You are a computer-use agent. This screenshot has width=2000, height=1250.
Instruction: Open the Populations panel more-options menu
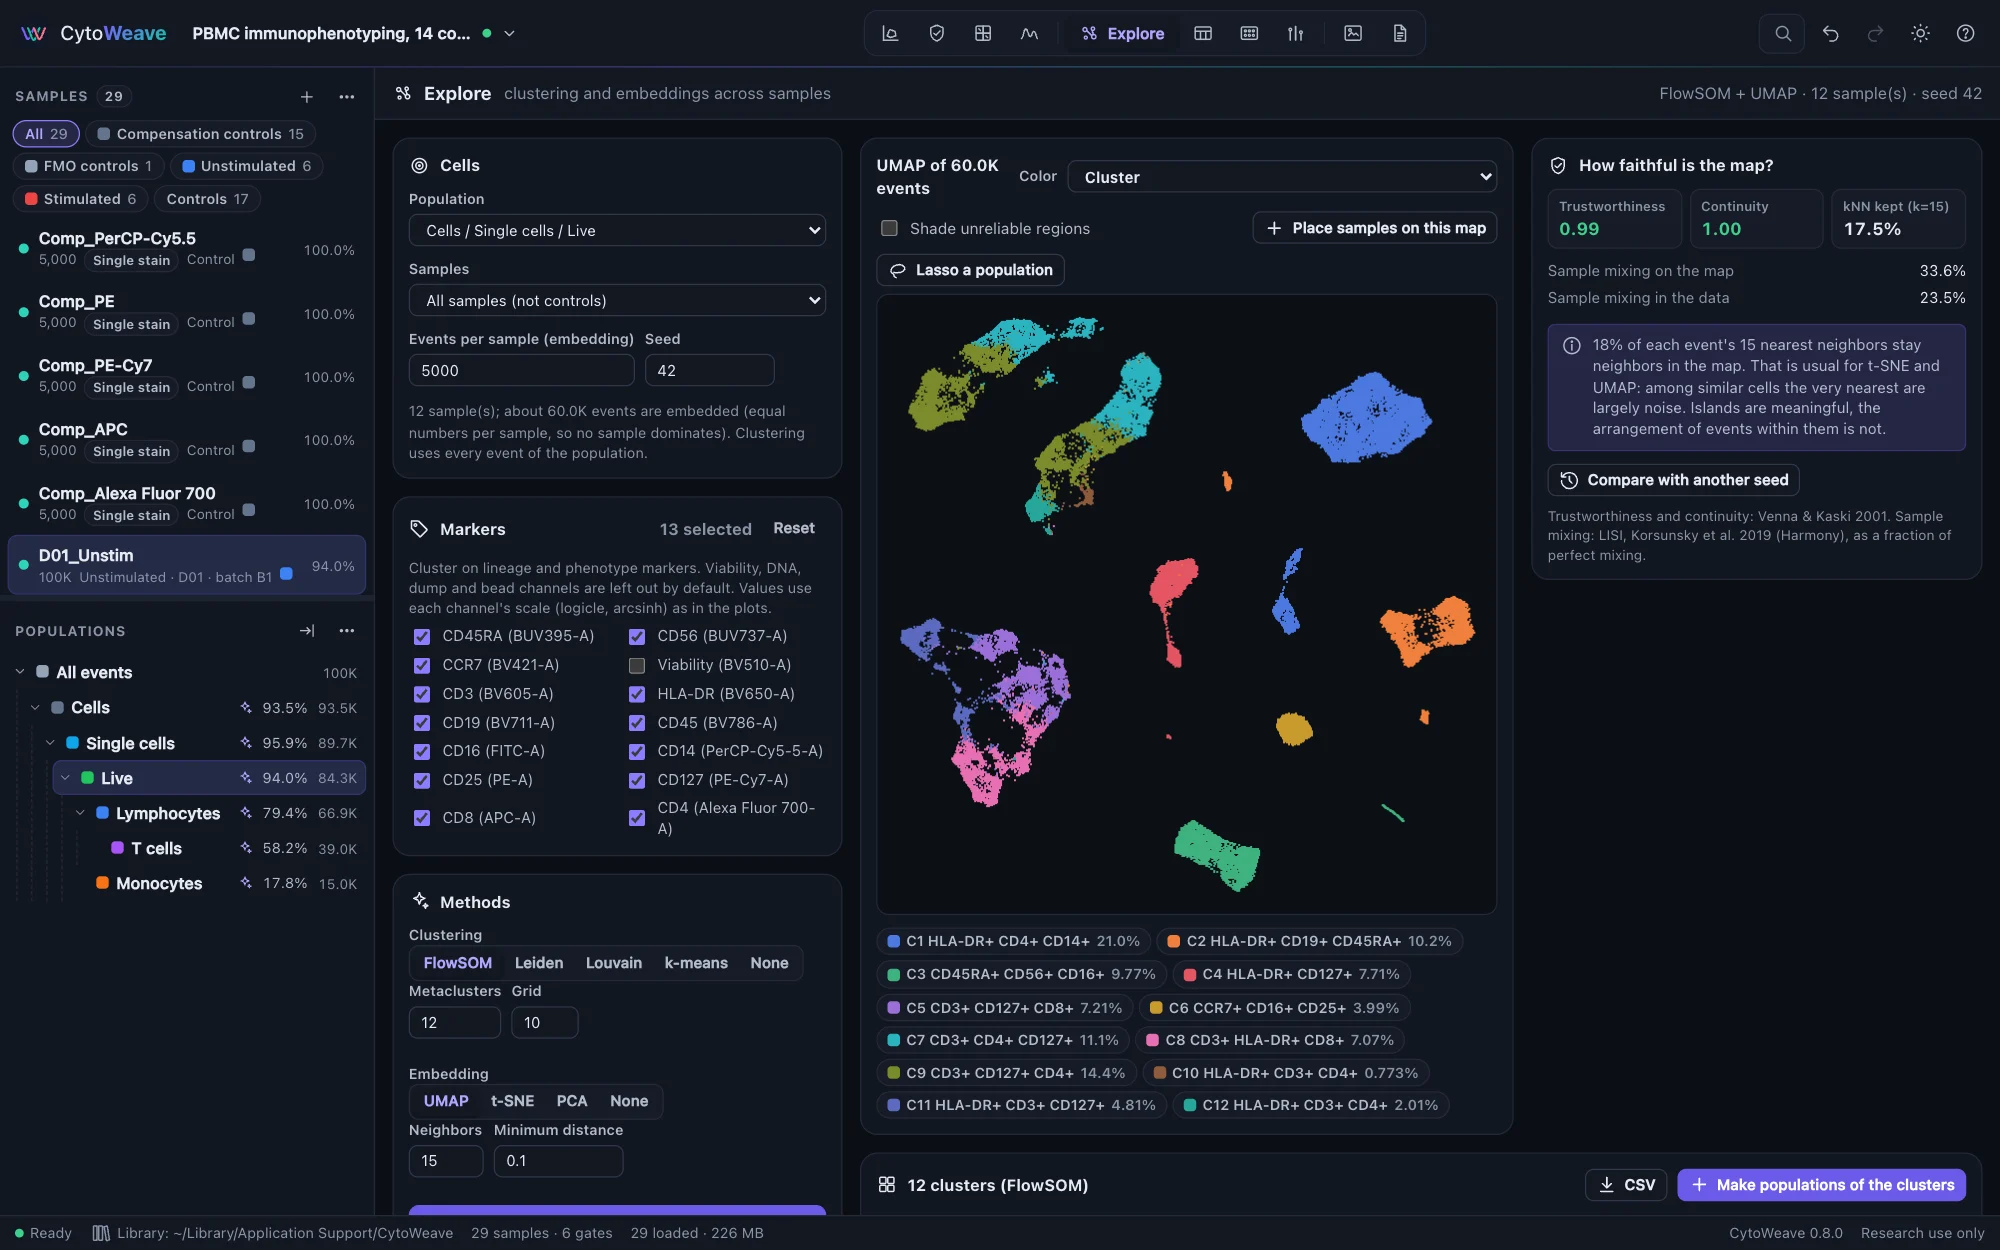coord(347,631)
